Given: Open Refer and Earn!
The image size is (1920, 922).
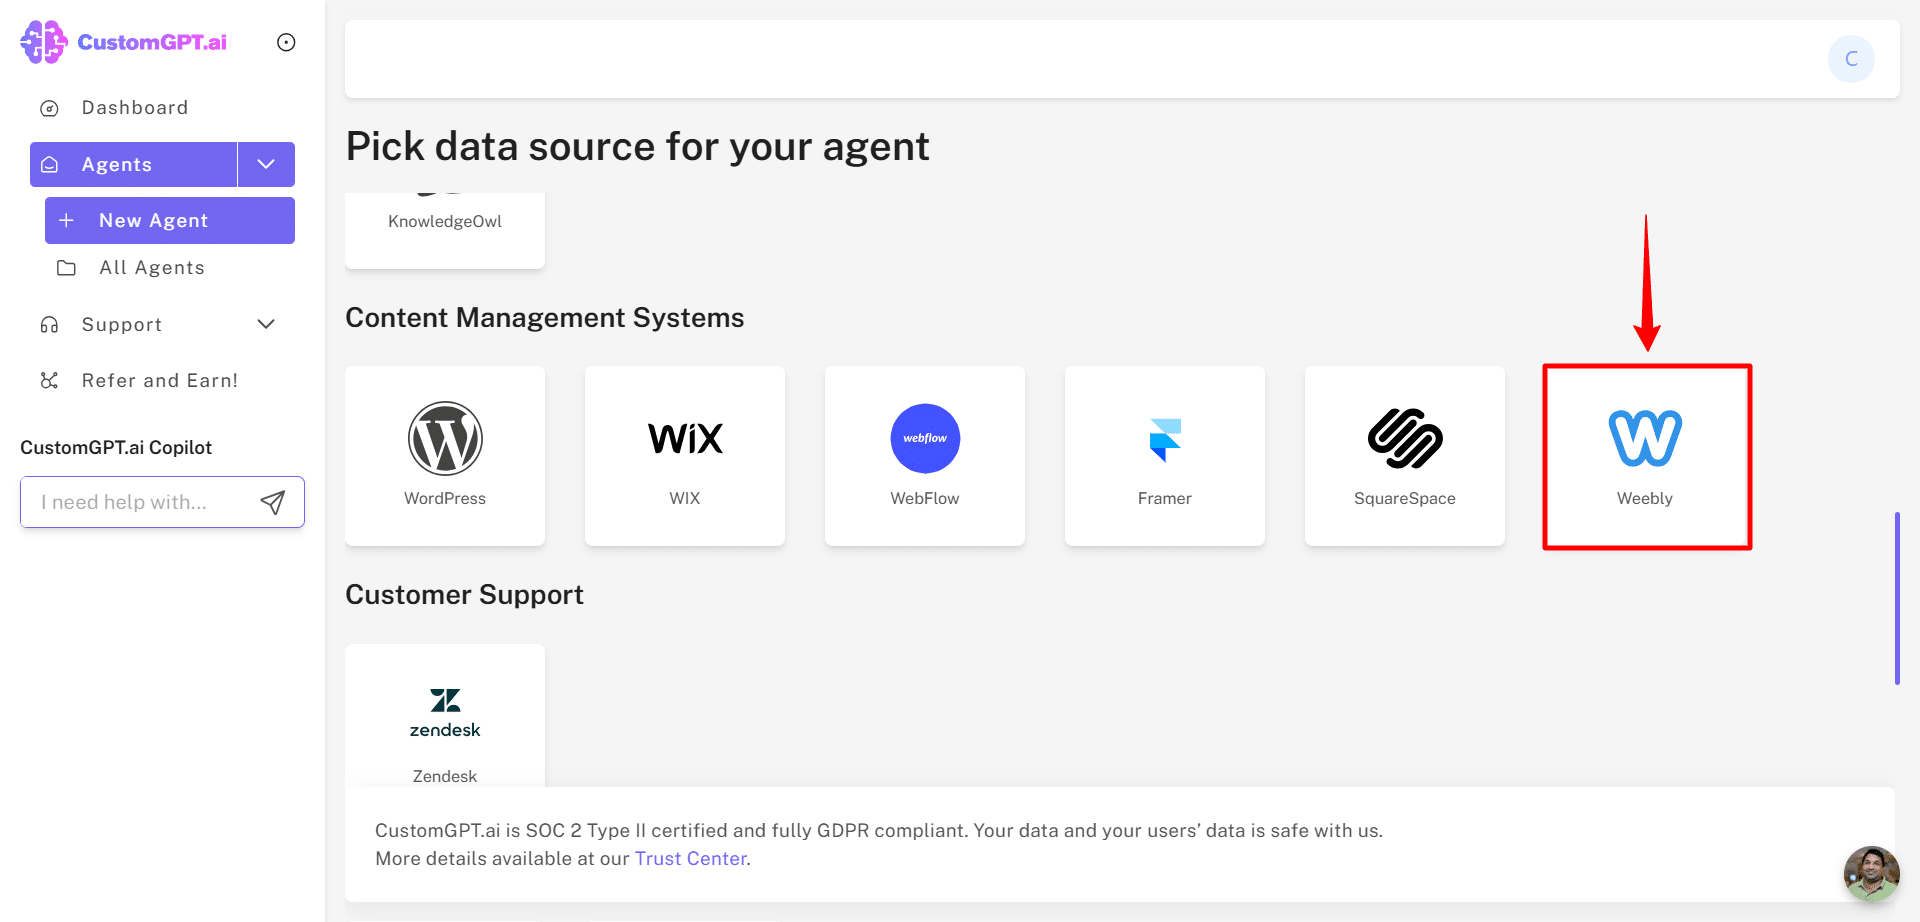Looking at the screenshot, I should tap(160, 381).
